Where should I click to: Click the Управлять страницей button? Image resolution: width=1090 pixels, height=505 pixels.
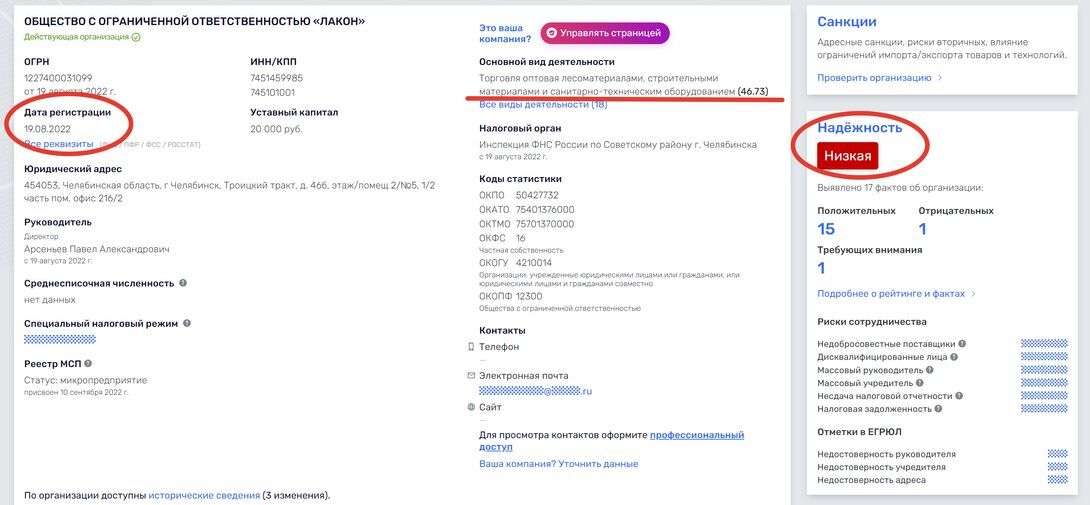pyautogui.click(x=604, y=33)
